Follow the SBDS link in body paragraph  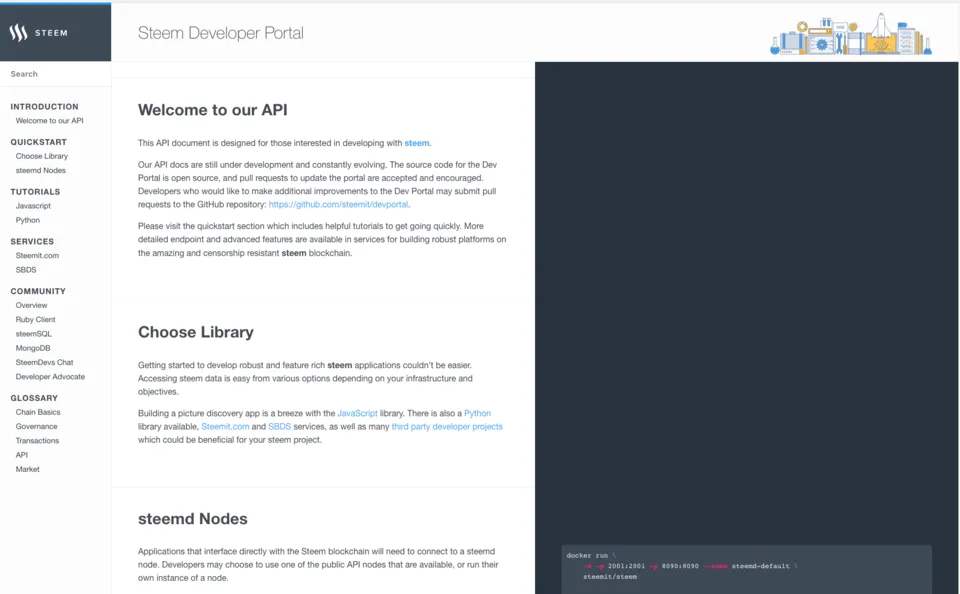[279, 427]
